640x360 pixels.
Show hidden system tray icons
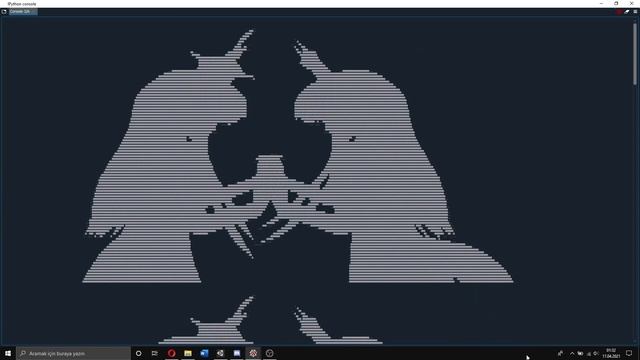572,353
